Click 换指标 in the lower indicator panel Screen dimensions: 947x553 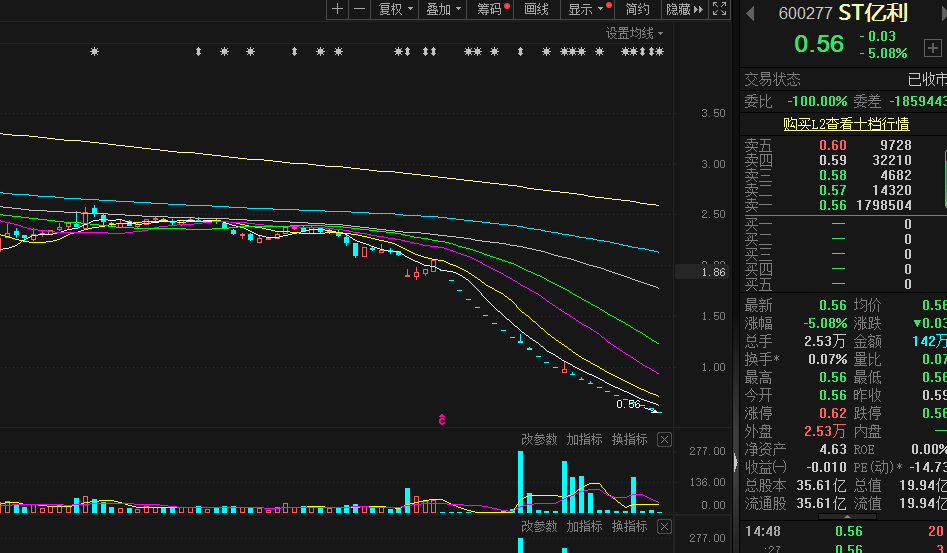[x=629, y=526]
